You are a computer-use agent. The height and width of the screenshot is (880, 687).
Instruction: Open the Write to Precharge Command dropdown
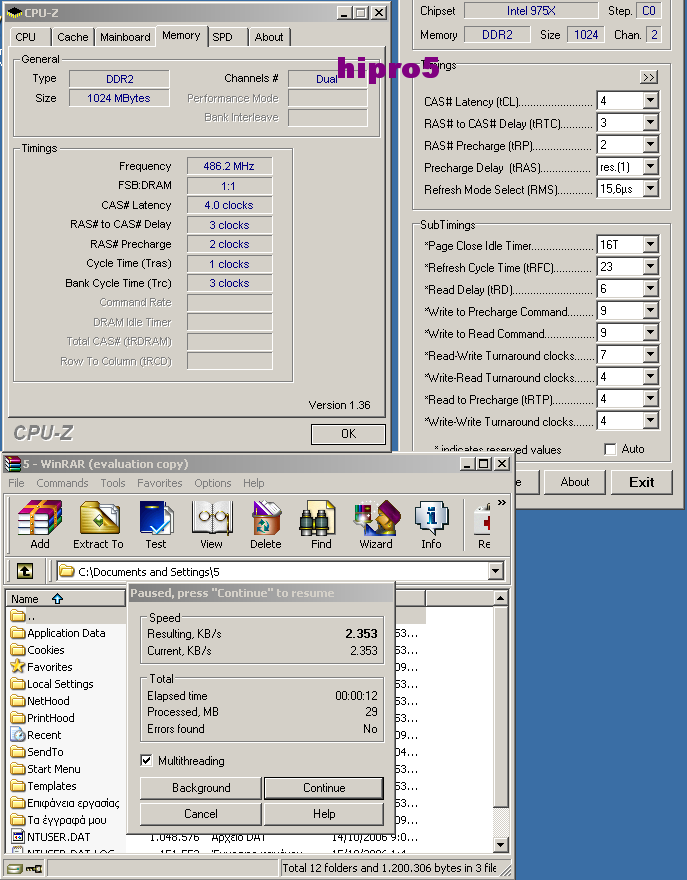(651, 310)
